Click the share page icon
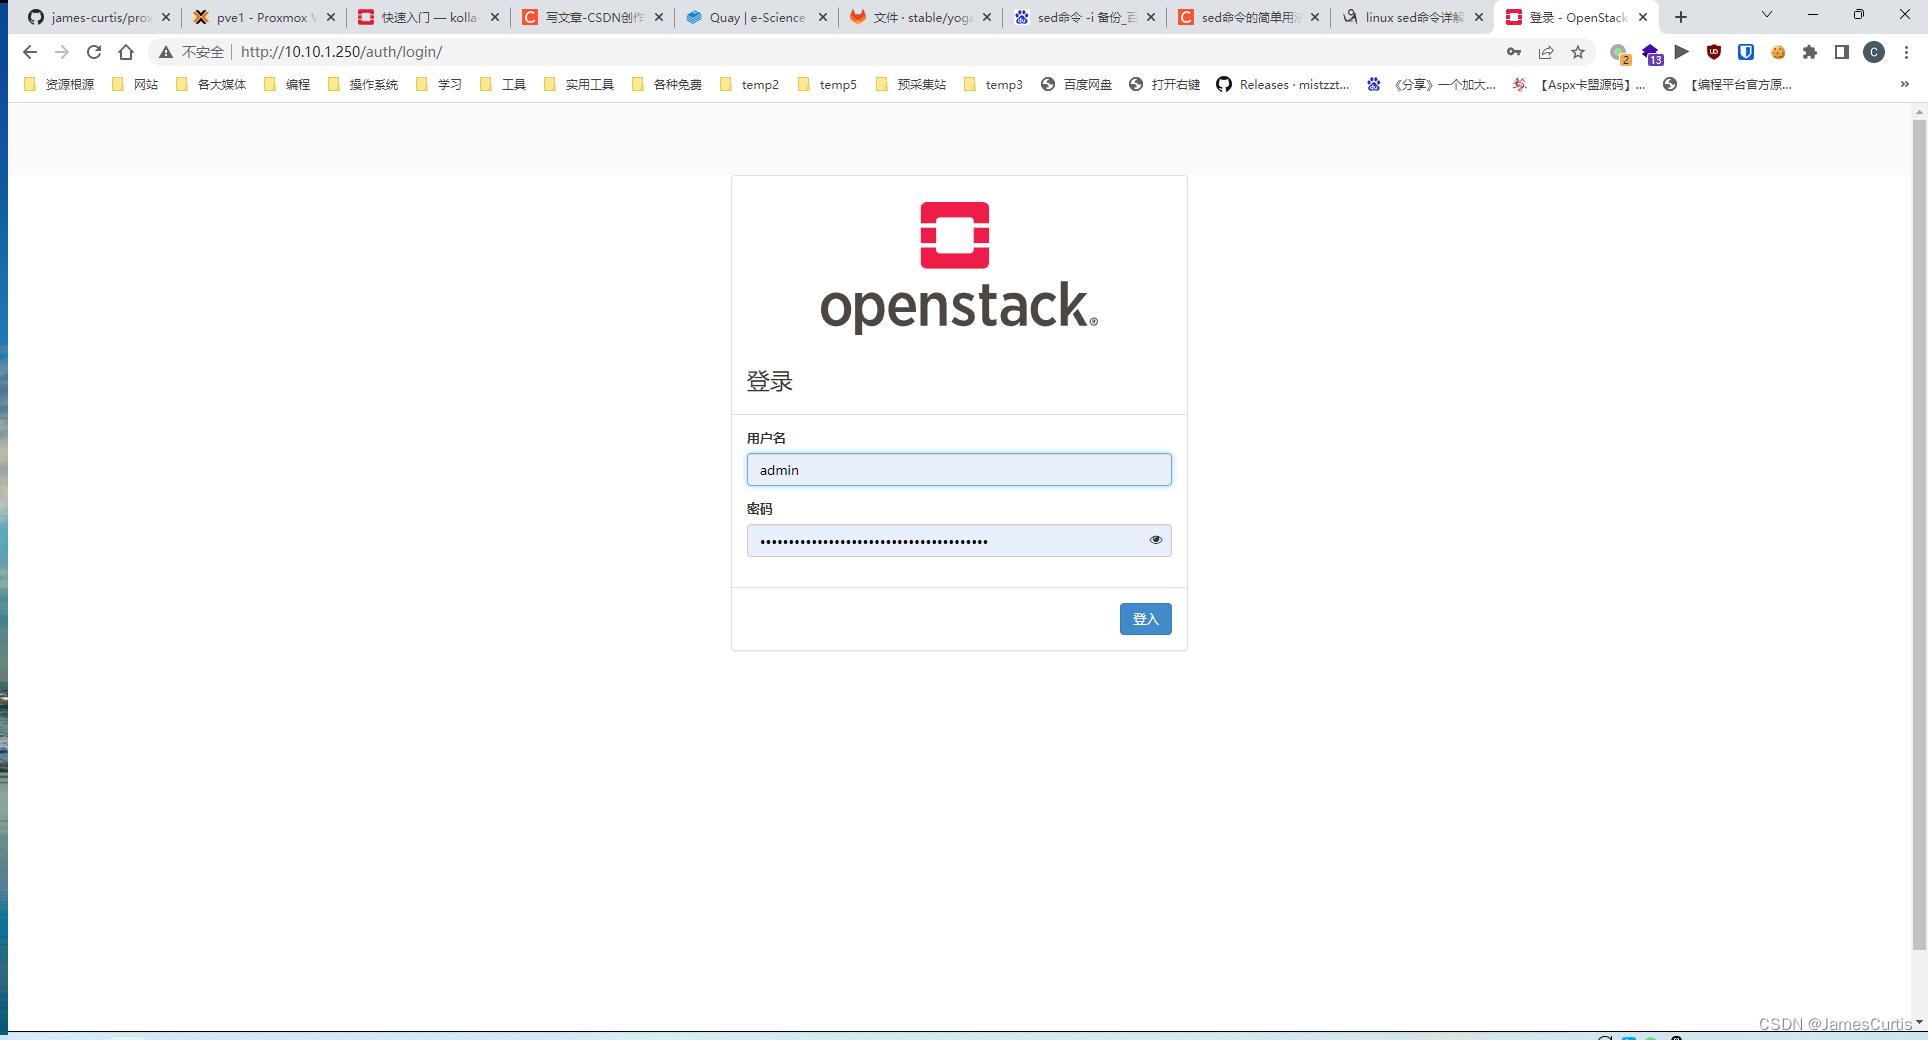1928x1040 pixels. (1546, 52)
